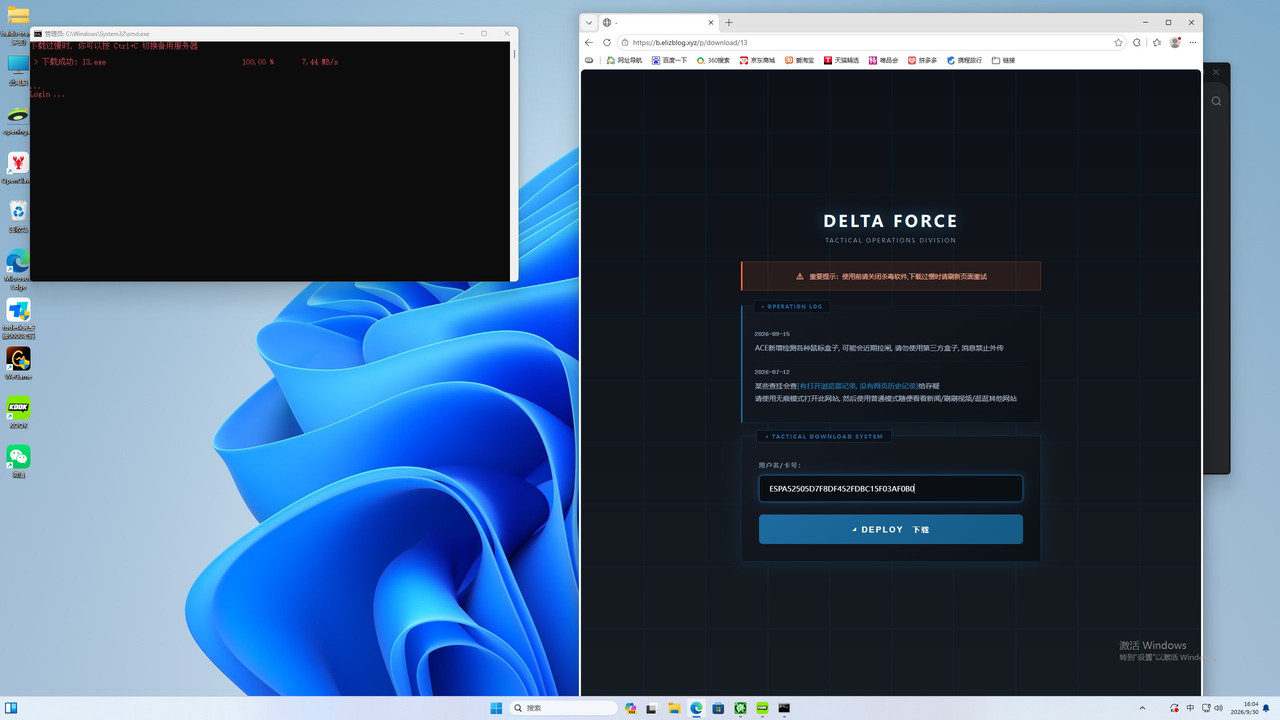Reload the current browser page
1280x720 pixels.
tap(606, 43)
